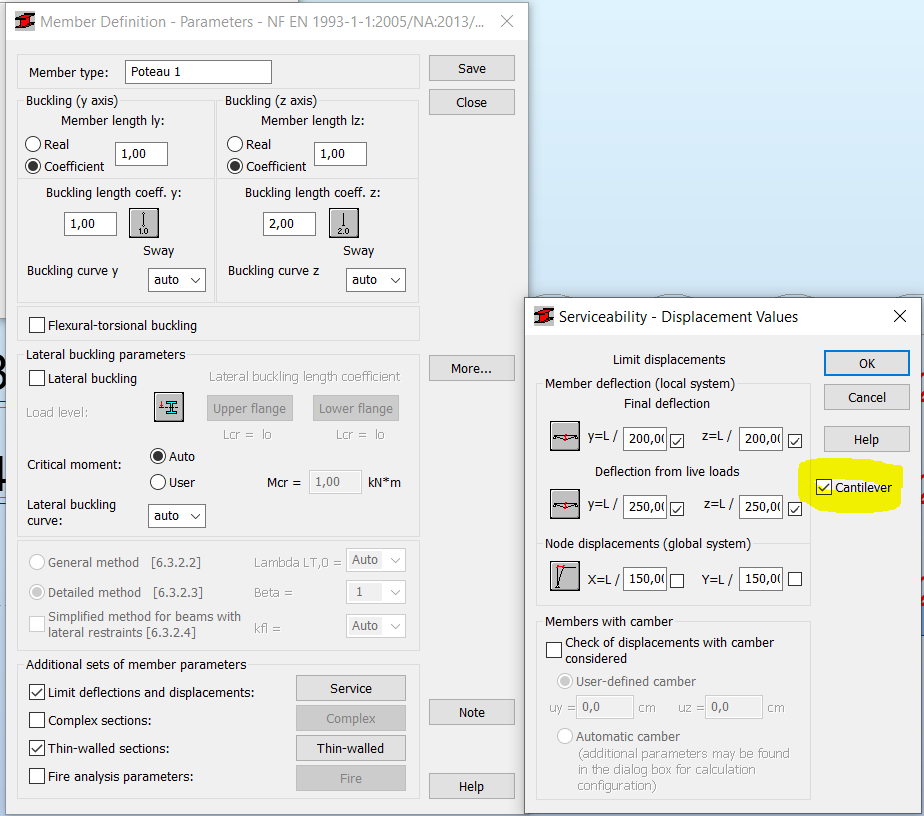Viewport: 924px width, 816px height.
Task: Open the Buckling curve y dropdown
Action: (x=177, y=280)
